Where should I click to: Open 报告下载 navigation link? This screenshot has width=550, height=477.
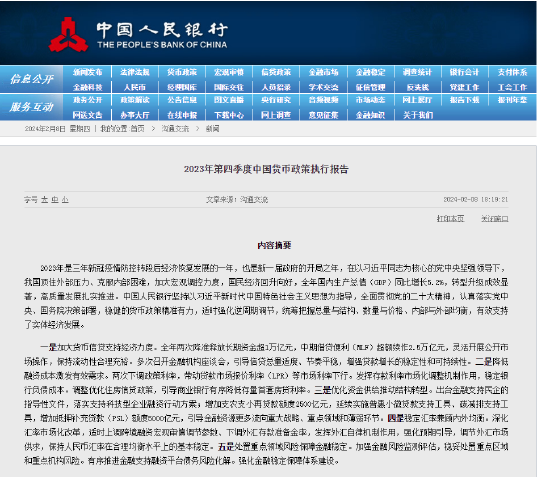tap(464, 100)
